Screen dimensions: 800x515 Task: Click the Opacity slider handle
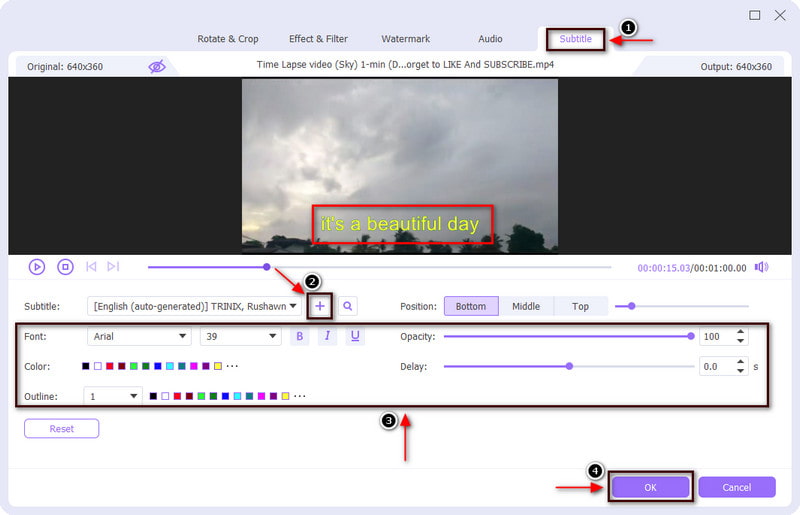tap(691, 336)
